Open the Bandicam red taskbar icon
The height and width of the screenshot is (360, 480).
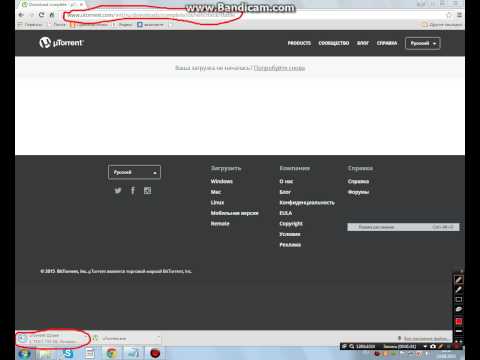click(155, 353)
